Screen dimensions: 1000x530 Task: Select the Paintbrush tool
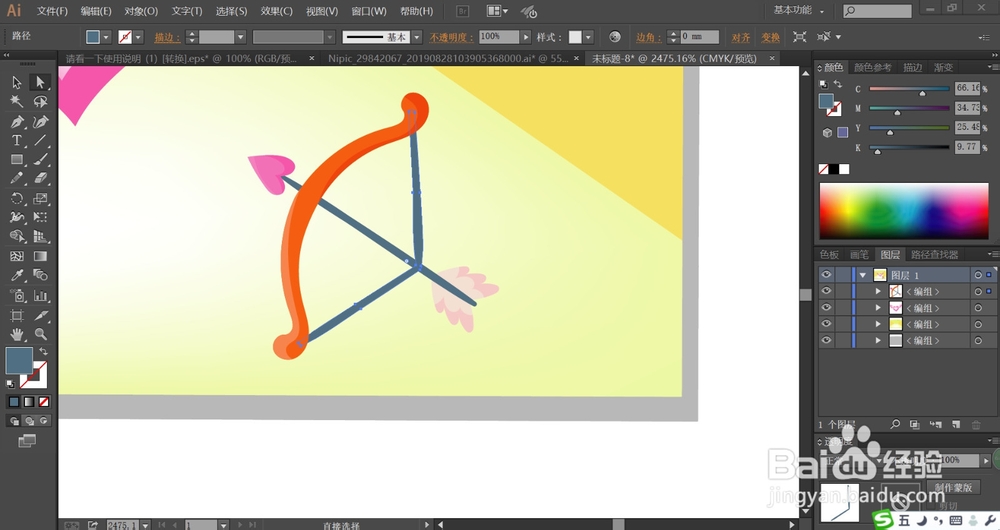(40, 159)
